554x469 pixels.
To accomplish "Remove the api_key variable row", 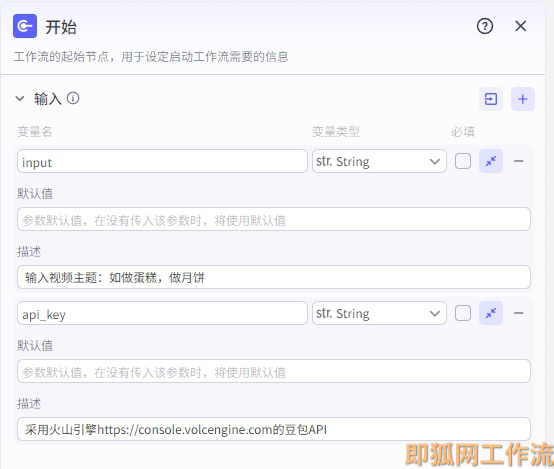I will click(x=519, y=313).
